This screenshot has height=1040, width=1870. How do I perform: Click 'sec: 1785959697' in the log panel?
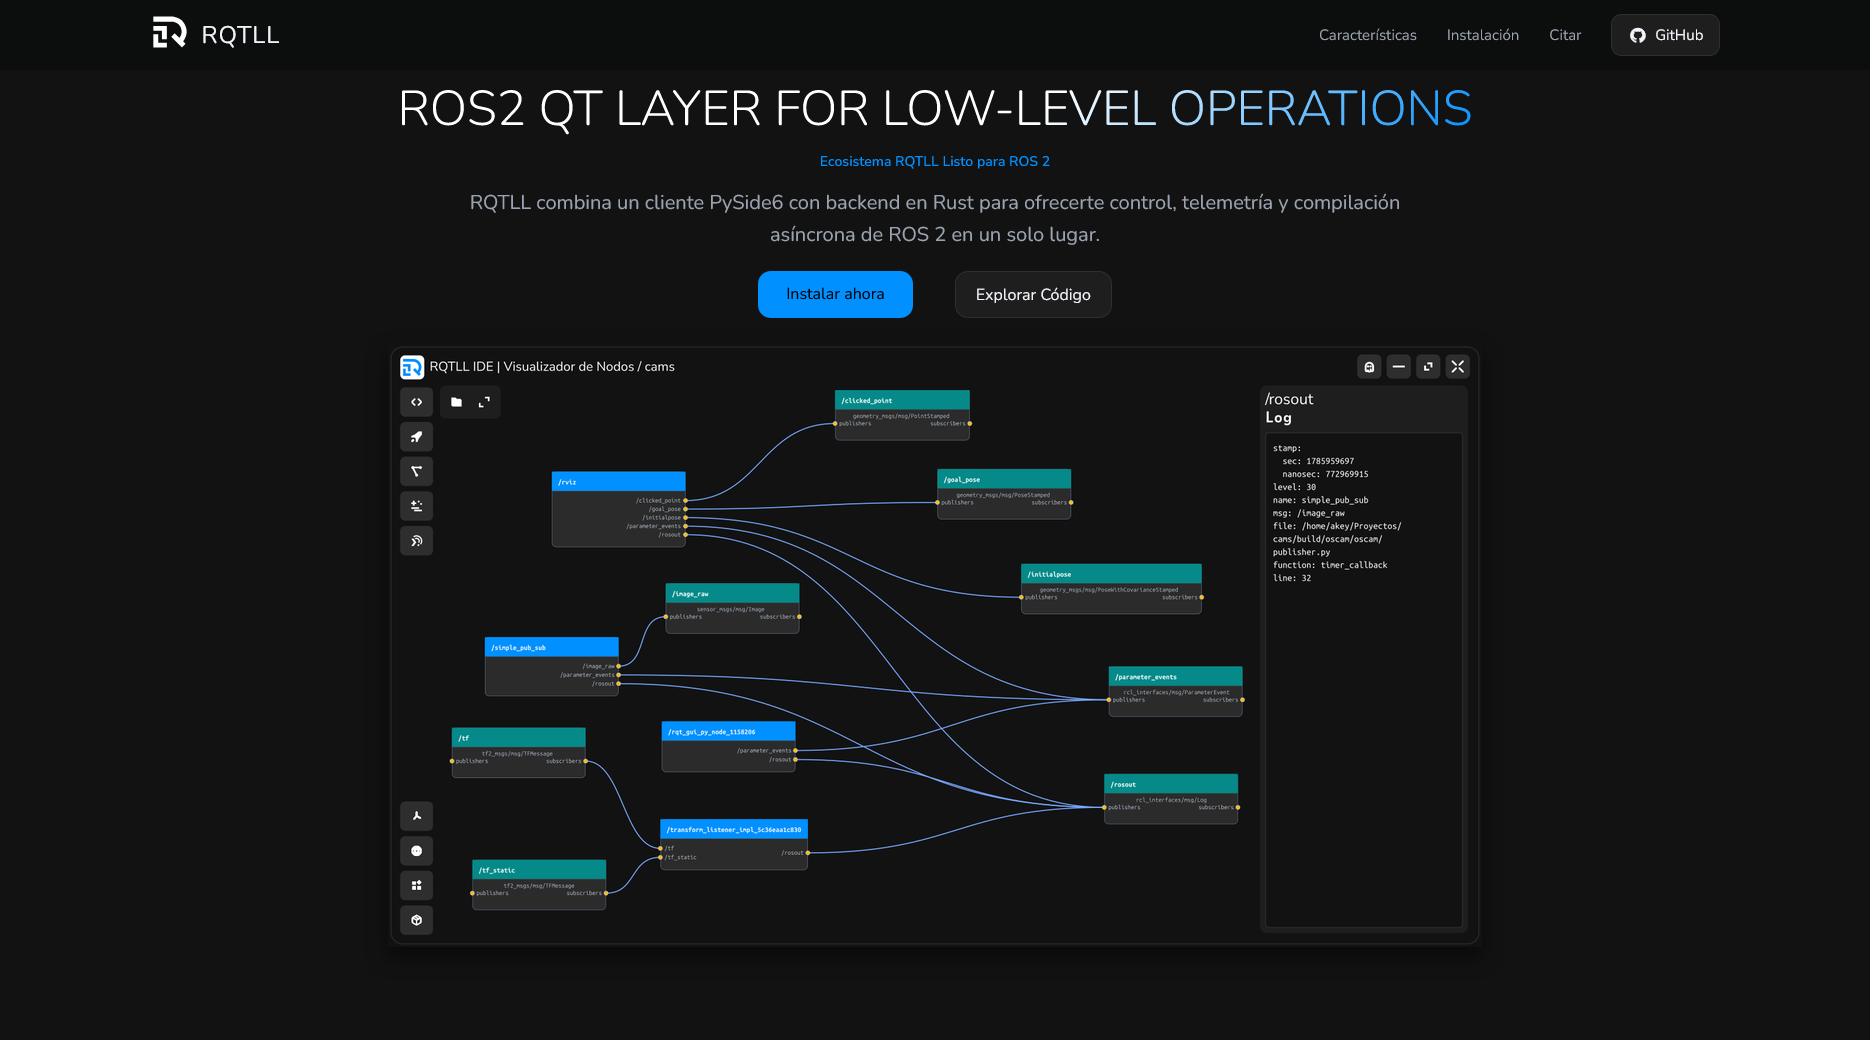click(x=1318, y=461)
